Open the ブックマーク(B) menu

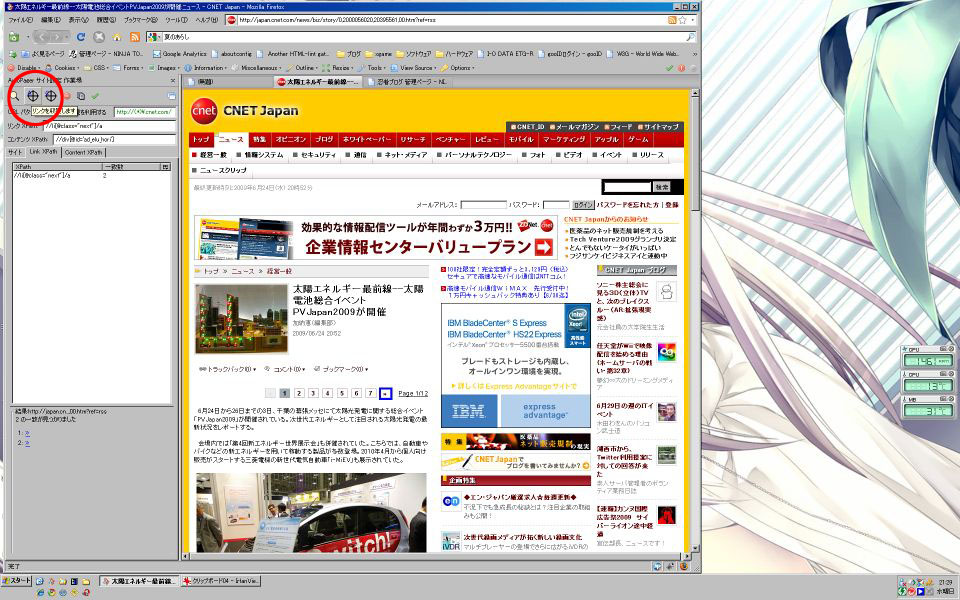tap(141, 20)
